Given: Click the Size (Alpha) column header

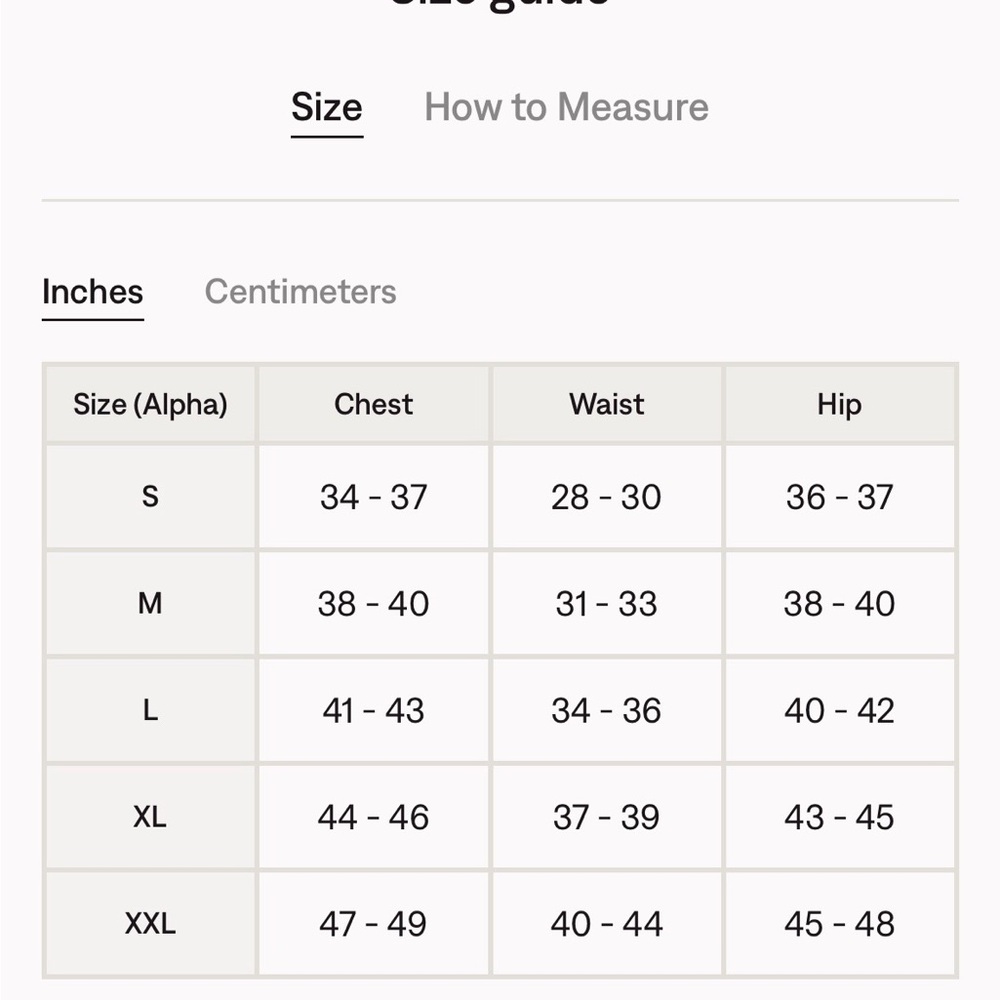Looking at the screenshot, I should (x=151, y=404).
